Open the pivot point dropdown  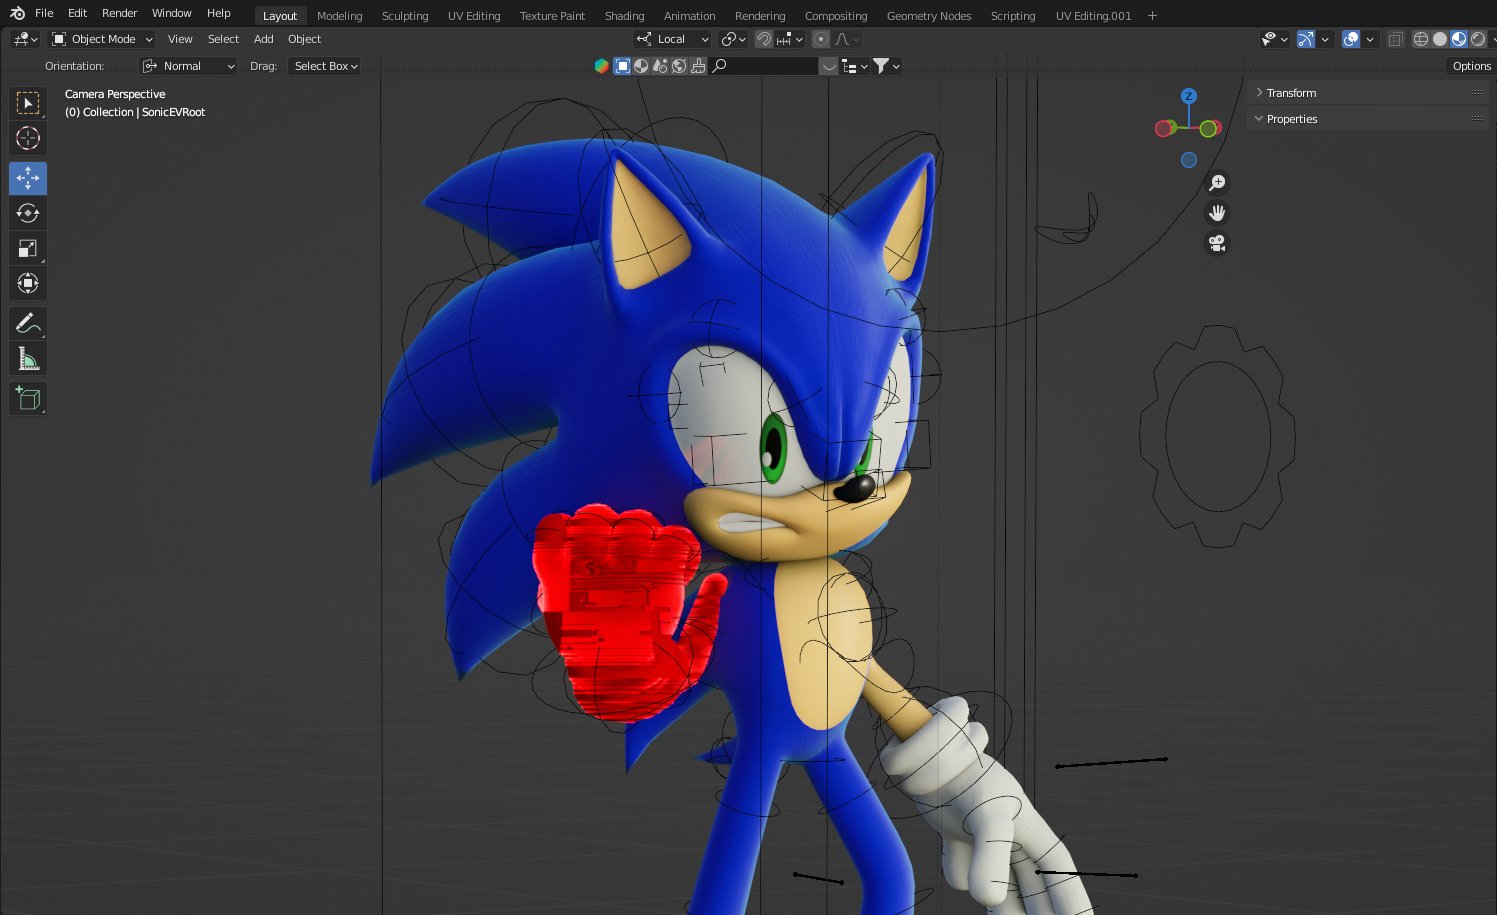click(733, 39)
